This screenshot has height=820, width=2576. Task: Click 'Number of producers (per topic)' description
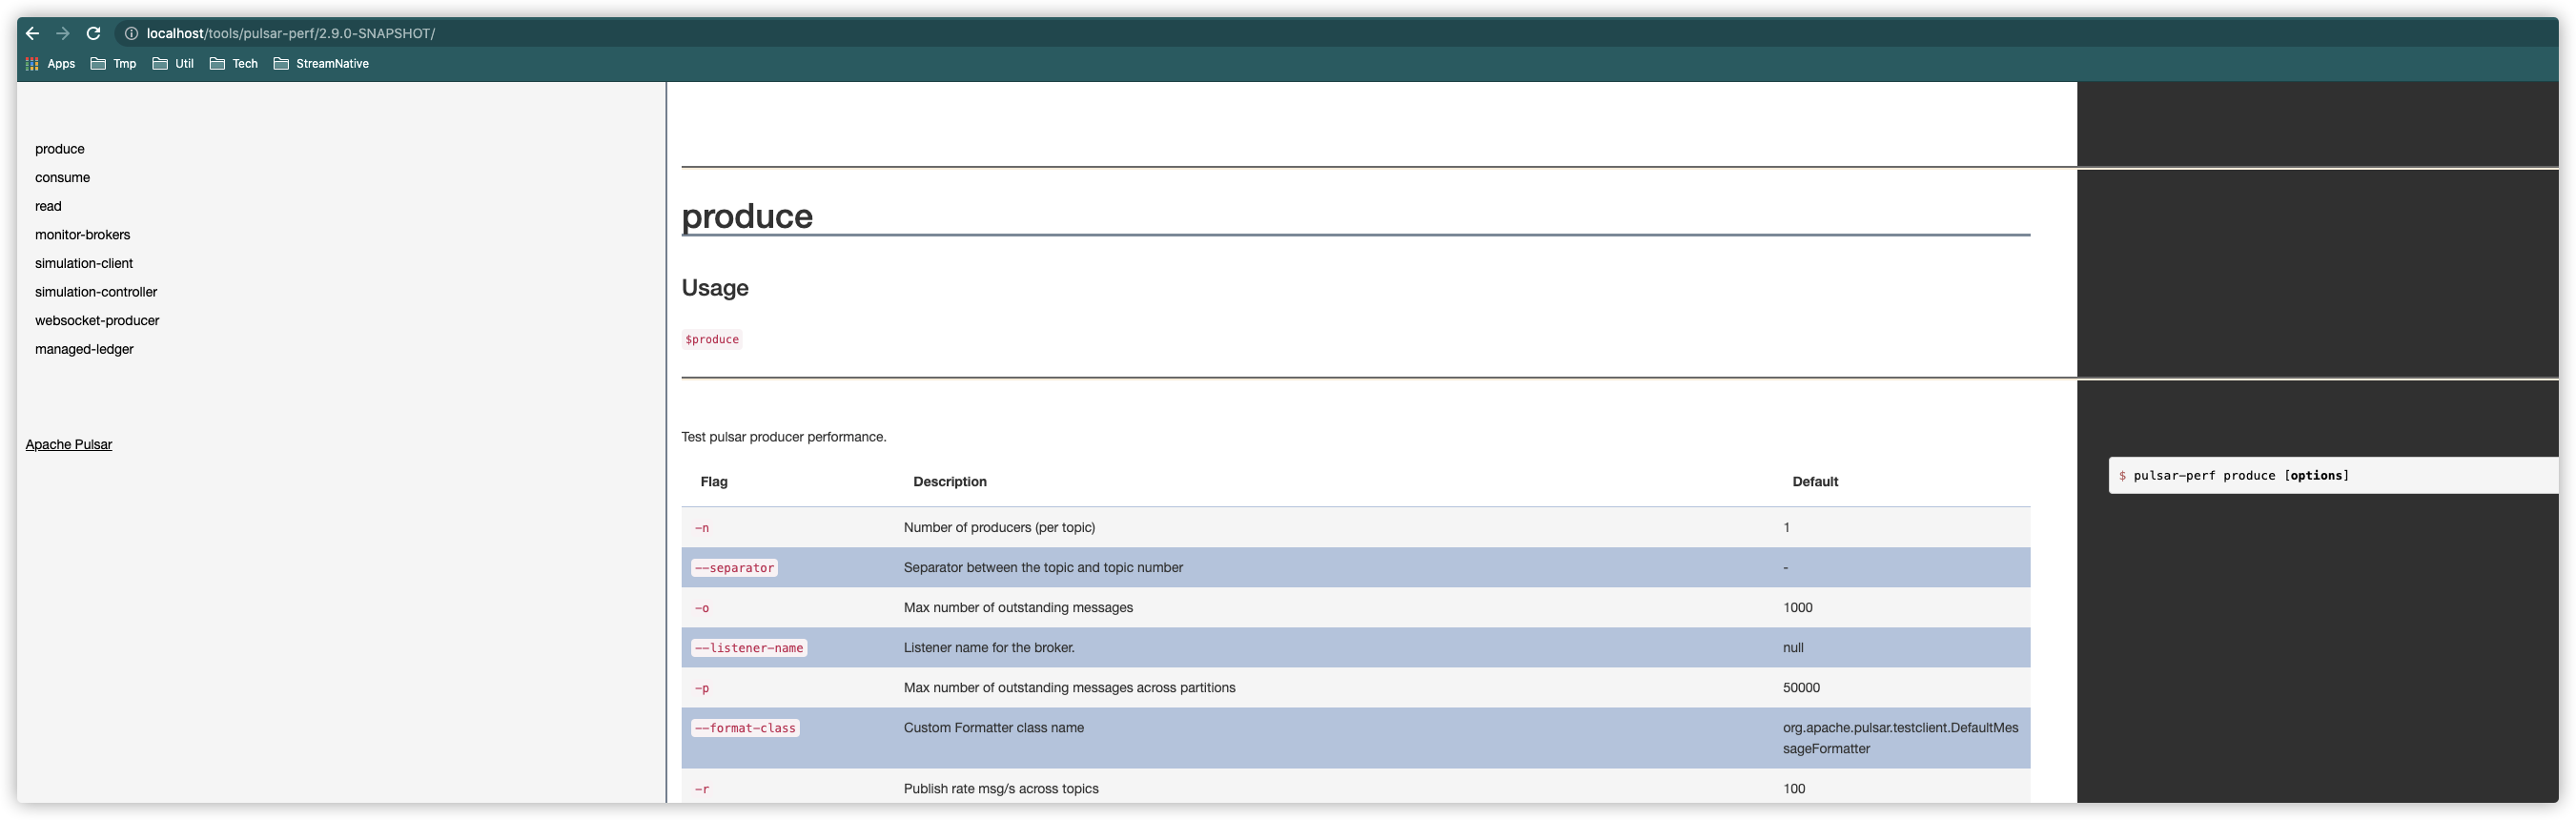(x=999, y=528)
